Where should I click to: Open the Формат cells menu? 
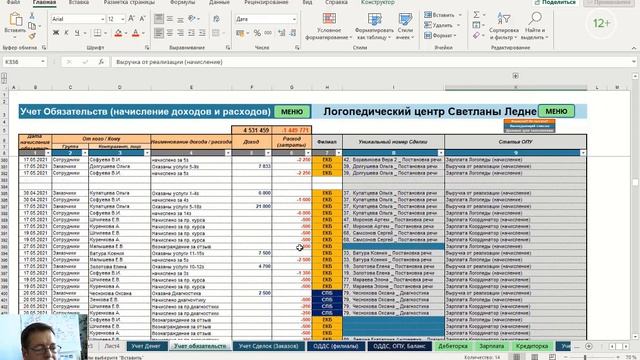point(440,36)
